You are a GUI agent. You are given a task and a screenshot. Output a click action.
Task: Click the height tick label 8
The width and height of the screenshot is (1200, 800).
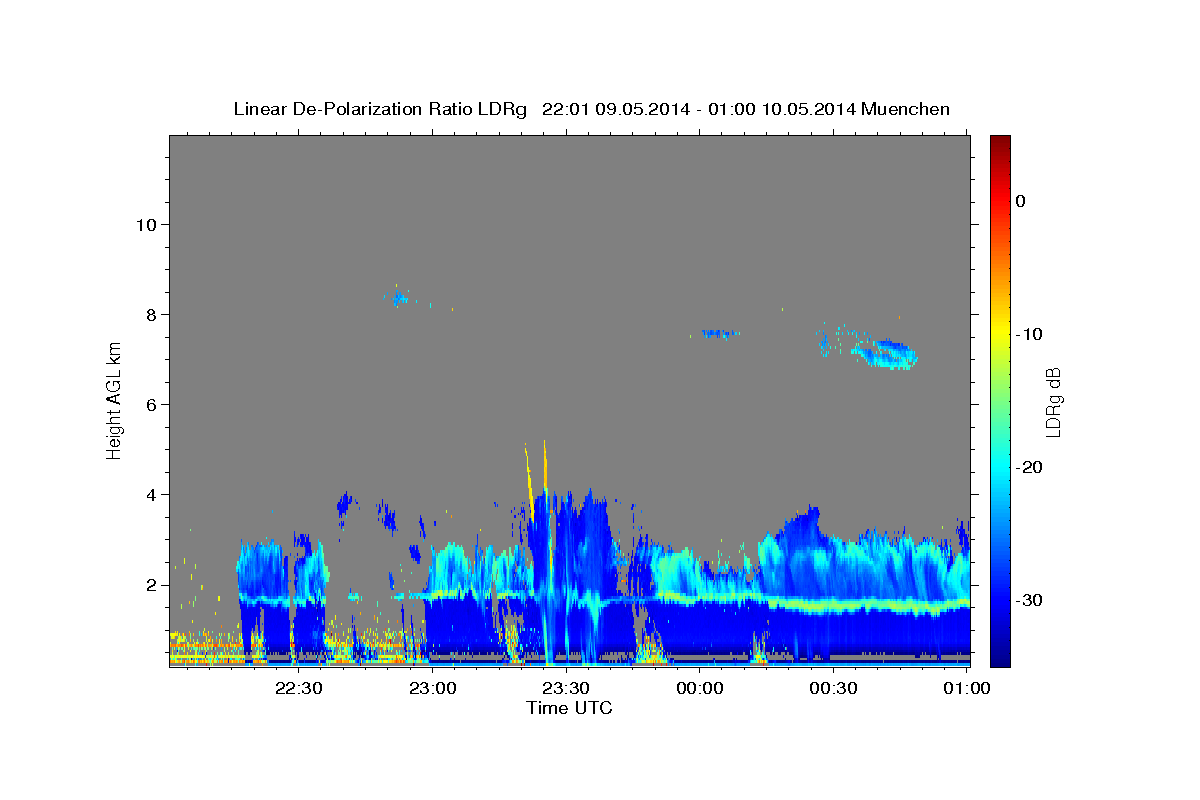click(150, 314)
